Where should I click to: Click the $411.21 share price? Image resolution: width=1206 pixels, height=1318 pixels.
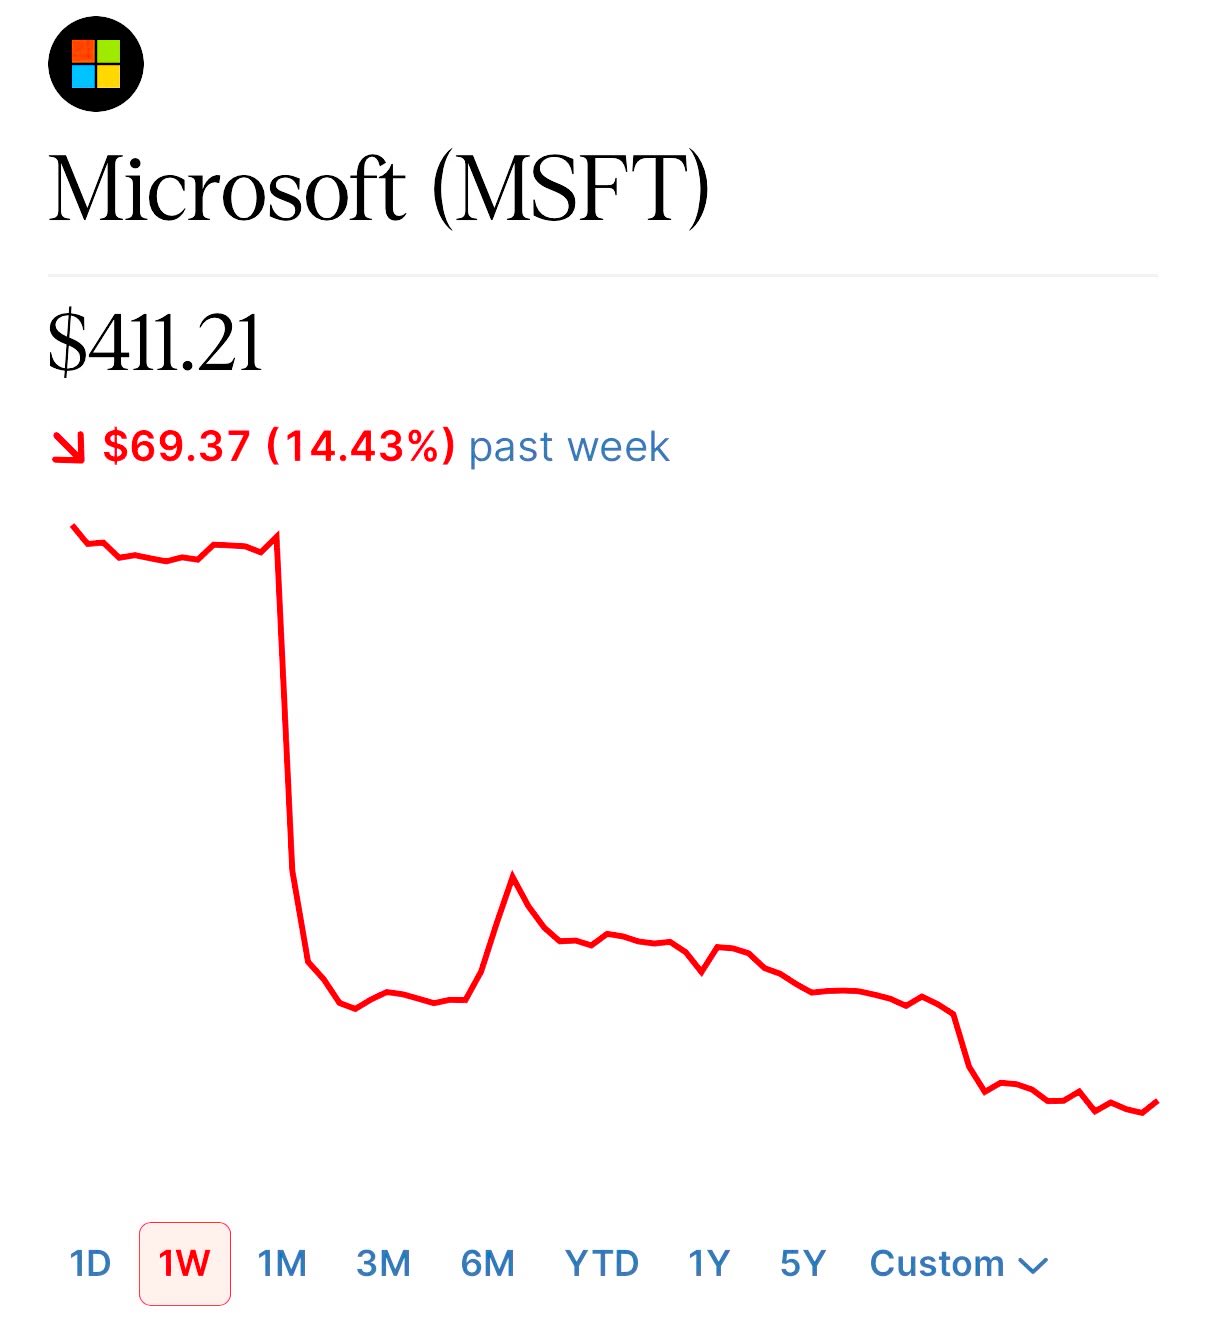[156, 344]
